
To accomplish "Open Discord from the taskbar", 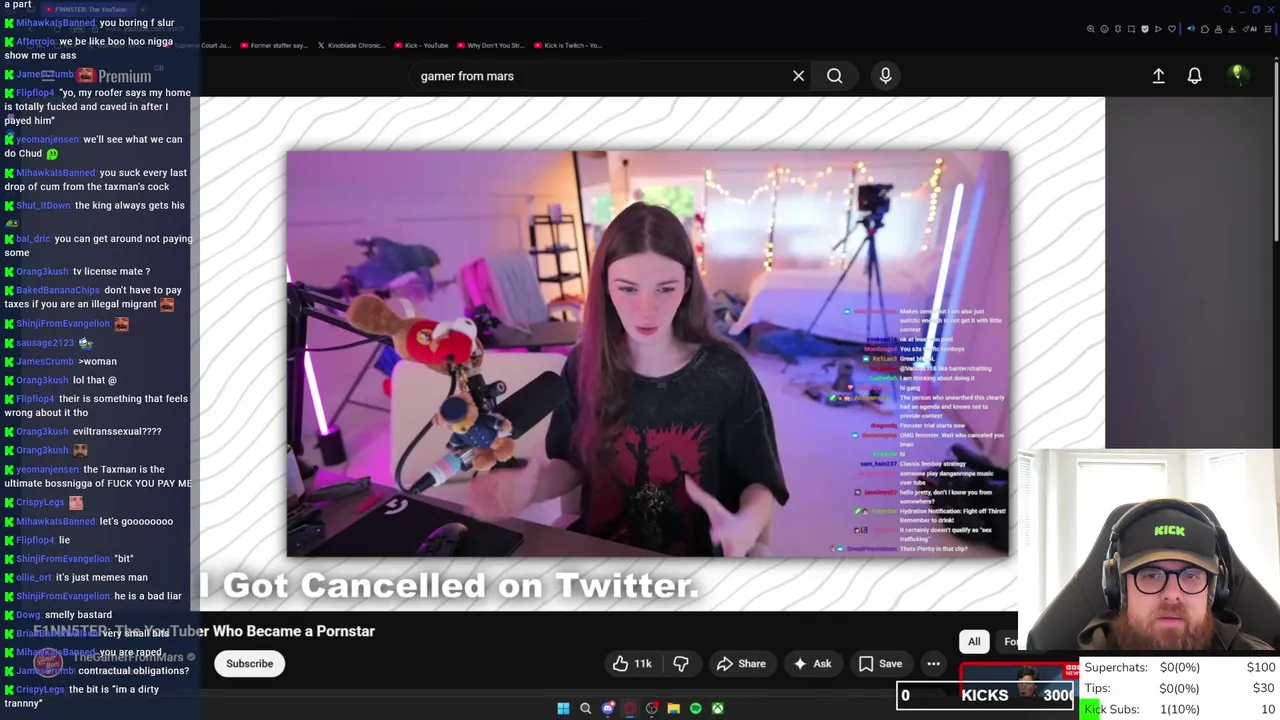I will (608, 709).
